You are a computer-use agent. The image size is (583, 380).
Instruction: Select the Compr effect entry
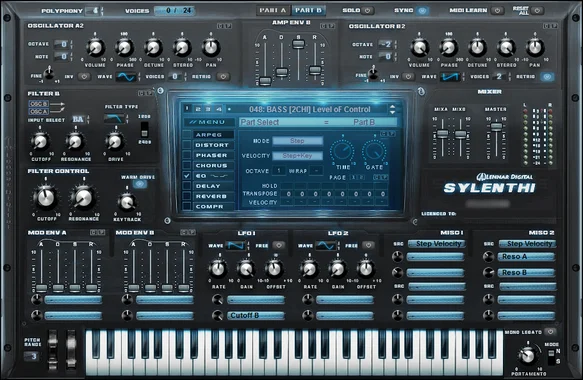(x=213, y=206)
